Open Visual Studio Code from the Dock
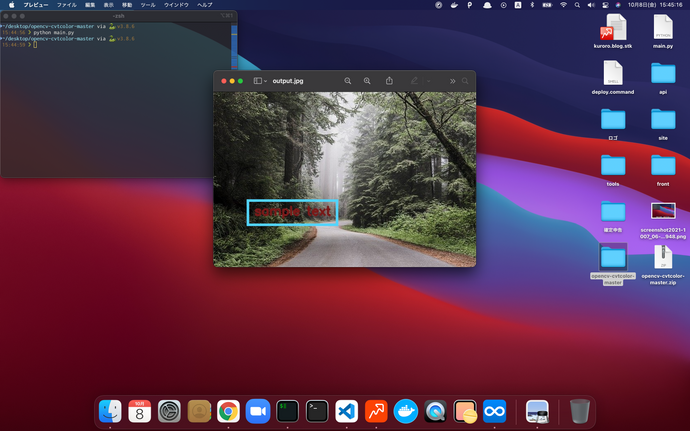The width and height of the screenshot is (690, 431). point(346,411)
